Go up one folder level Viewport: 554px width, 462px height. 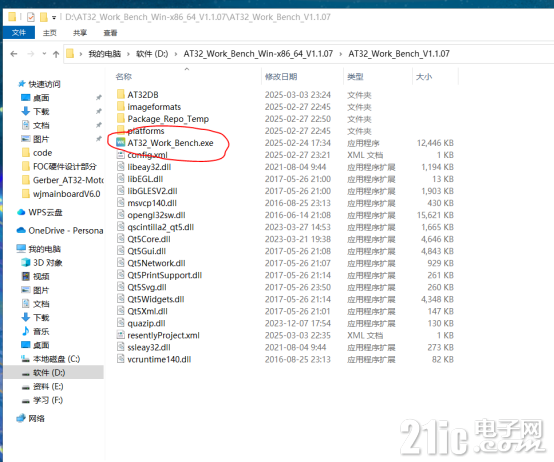(56, 54)
